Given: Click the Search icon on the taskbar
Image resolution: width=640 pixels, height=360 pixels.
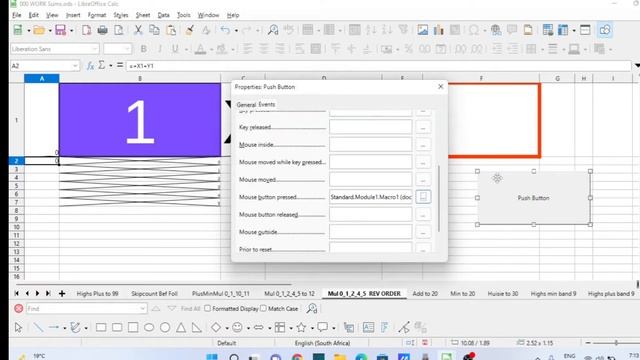Looking at the screenshot, I should pyautogui.click(x=234, y=357).
